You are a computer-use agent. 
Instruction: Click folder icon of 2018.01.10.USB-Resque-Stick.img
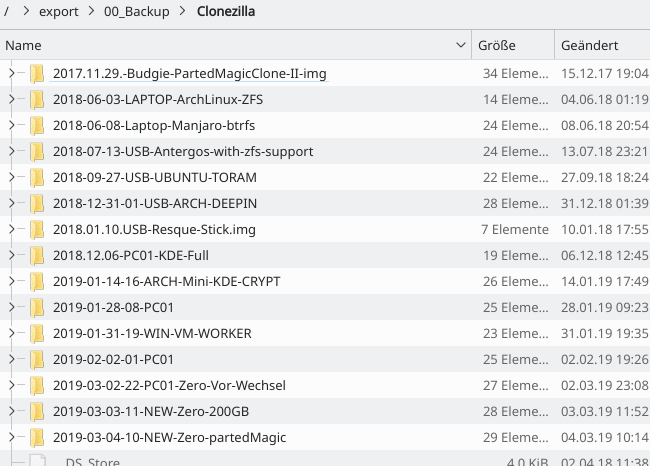point(38,230)
